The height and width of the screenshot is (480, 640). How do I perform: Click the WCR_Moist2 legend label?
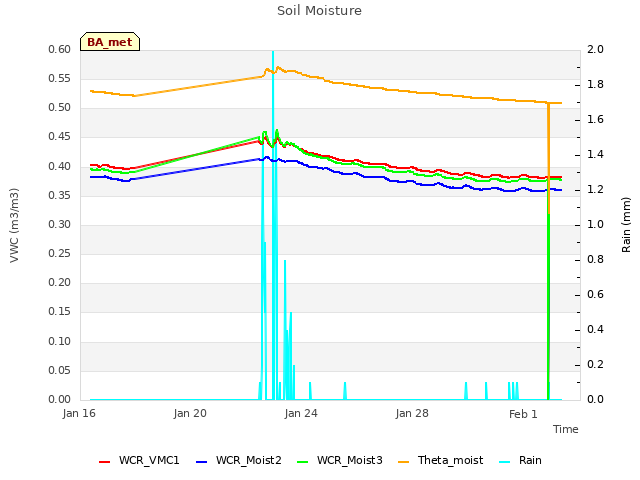pos(249,460)
